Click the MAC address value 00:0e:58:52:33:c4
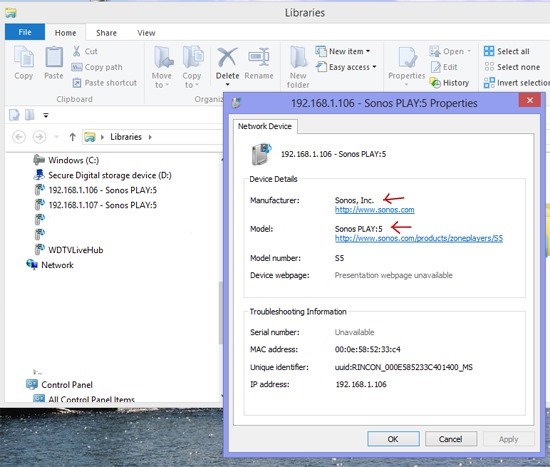The width and height of the screenshot is (550, 467). 368,349
